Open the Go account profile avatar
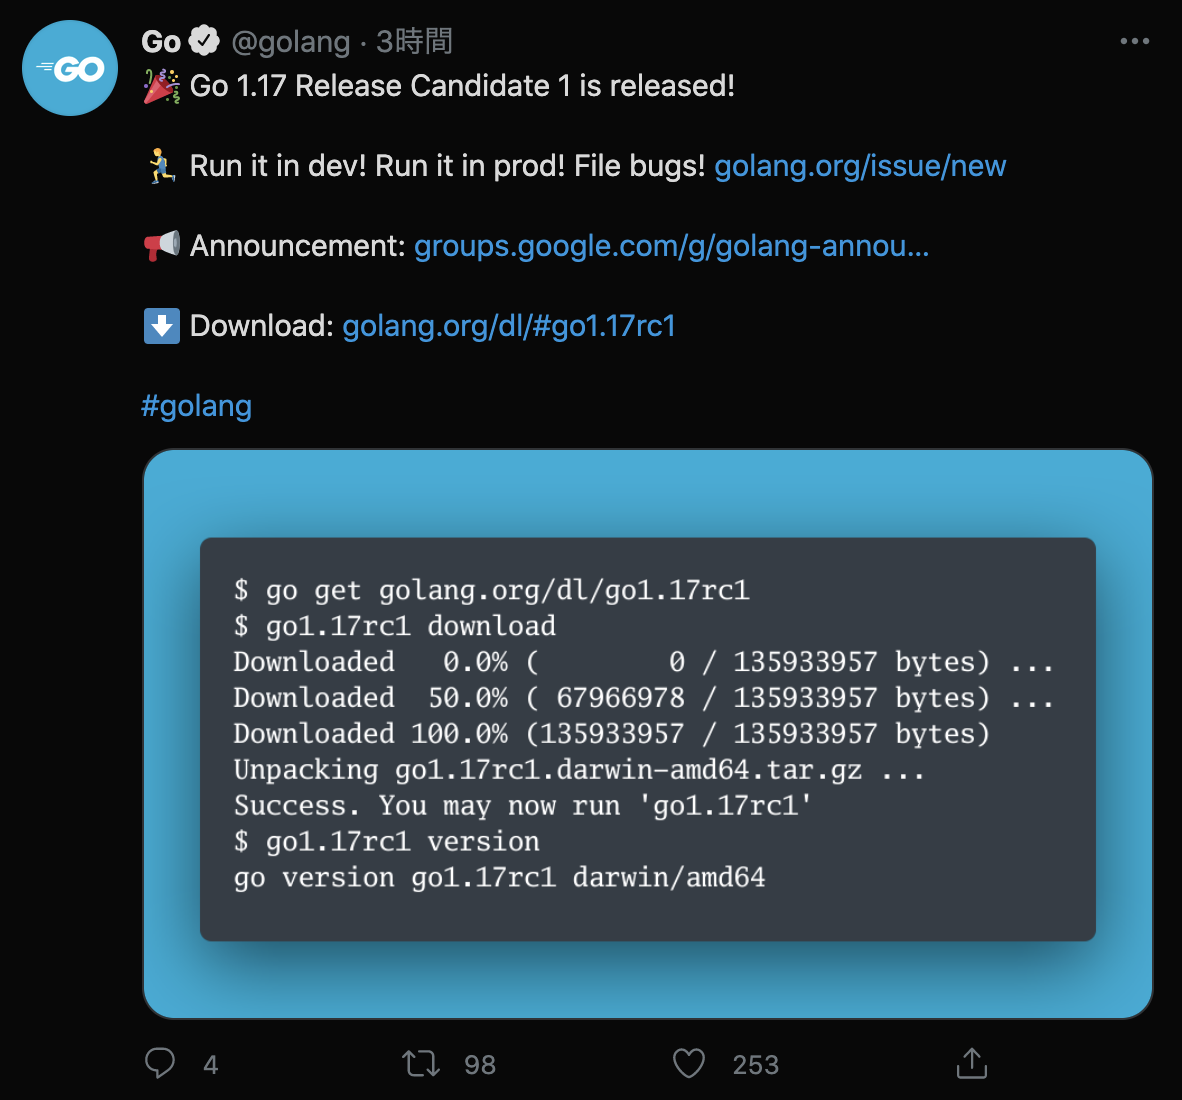The height and width of the screenshot is (1100, 1182). click(x=69, y=67)
